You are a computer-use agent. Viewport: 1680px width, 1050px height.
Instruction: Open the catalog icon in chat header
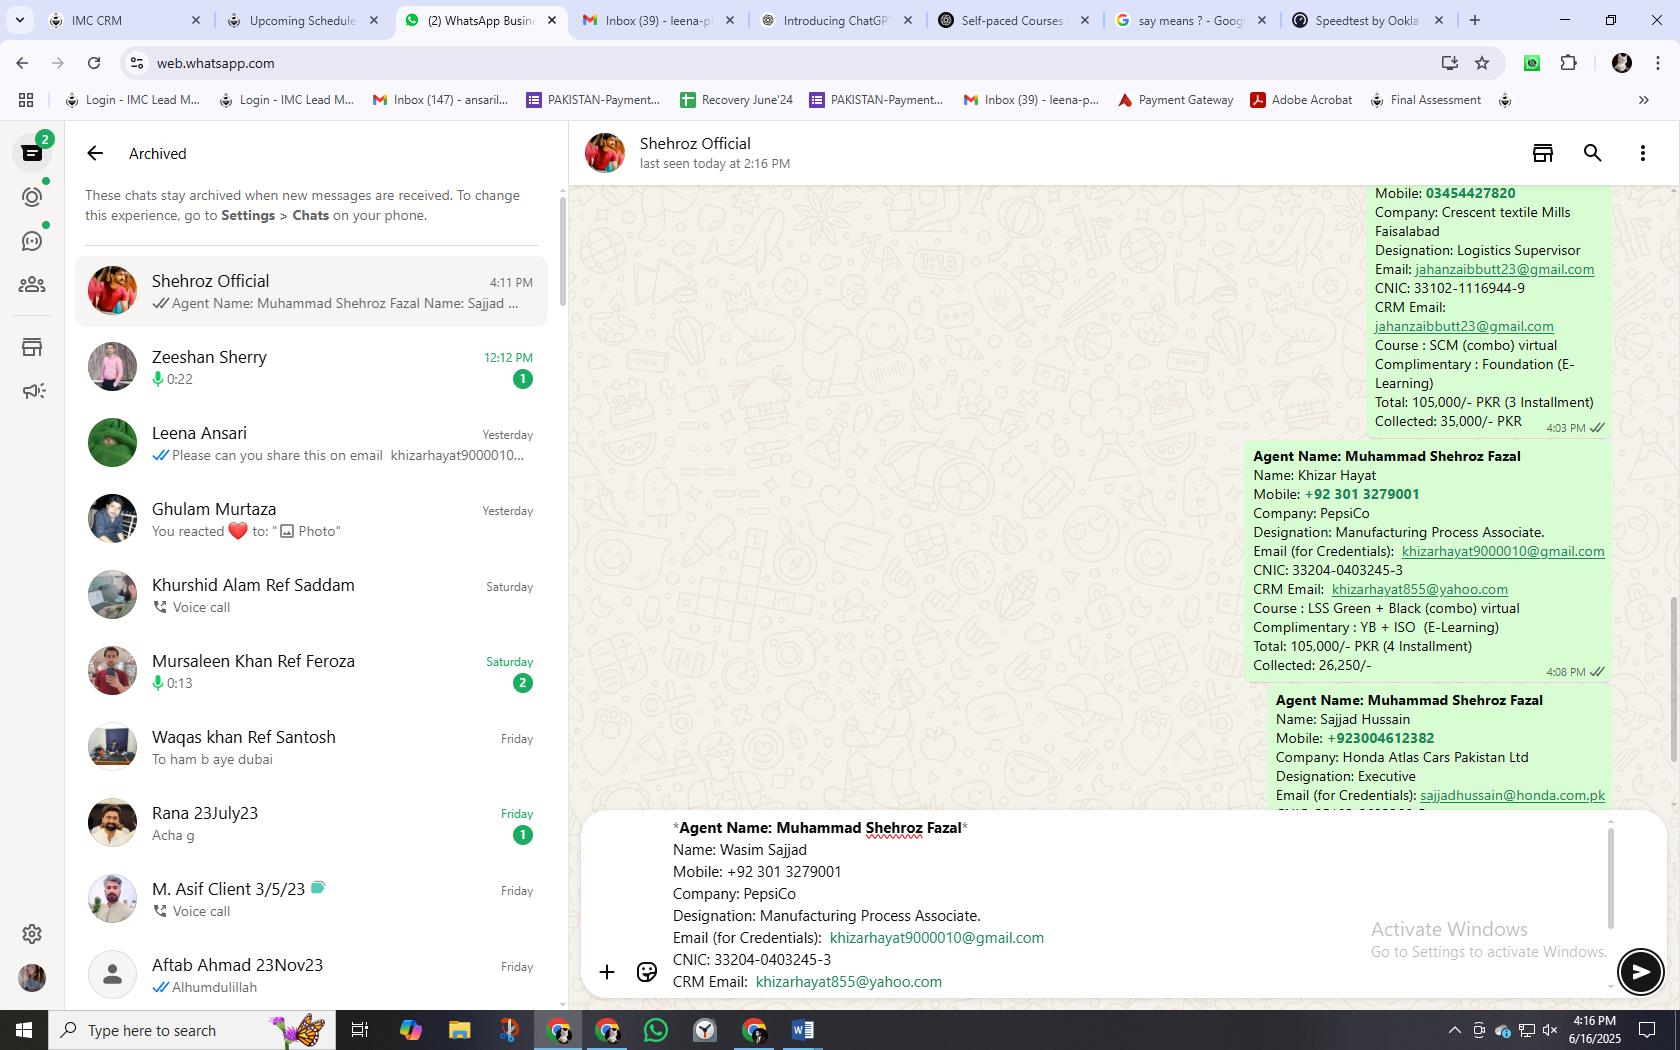[1543, 153]
